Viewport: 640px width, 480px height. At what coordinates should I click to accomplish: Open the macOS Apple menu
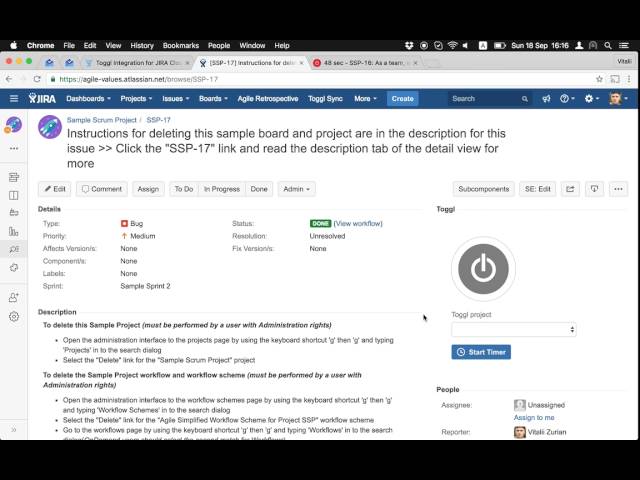pos(13,46)
